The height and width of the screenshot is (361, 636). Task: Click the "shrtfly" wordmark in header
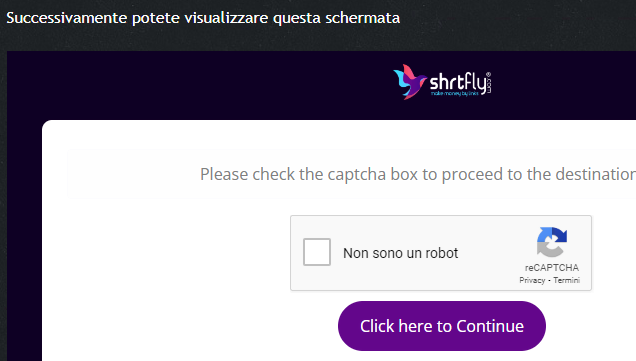458,82
